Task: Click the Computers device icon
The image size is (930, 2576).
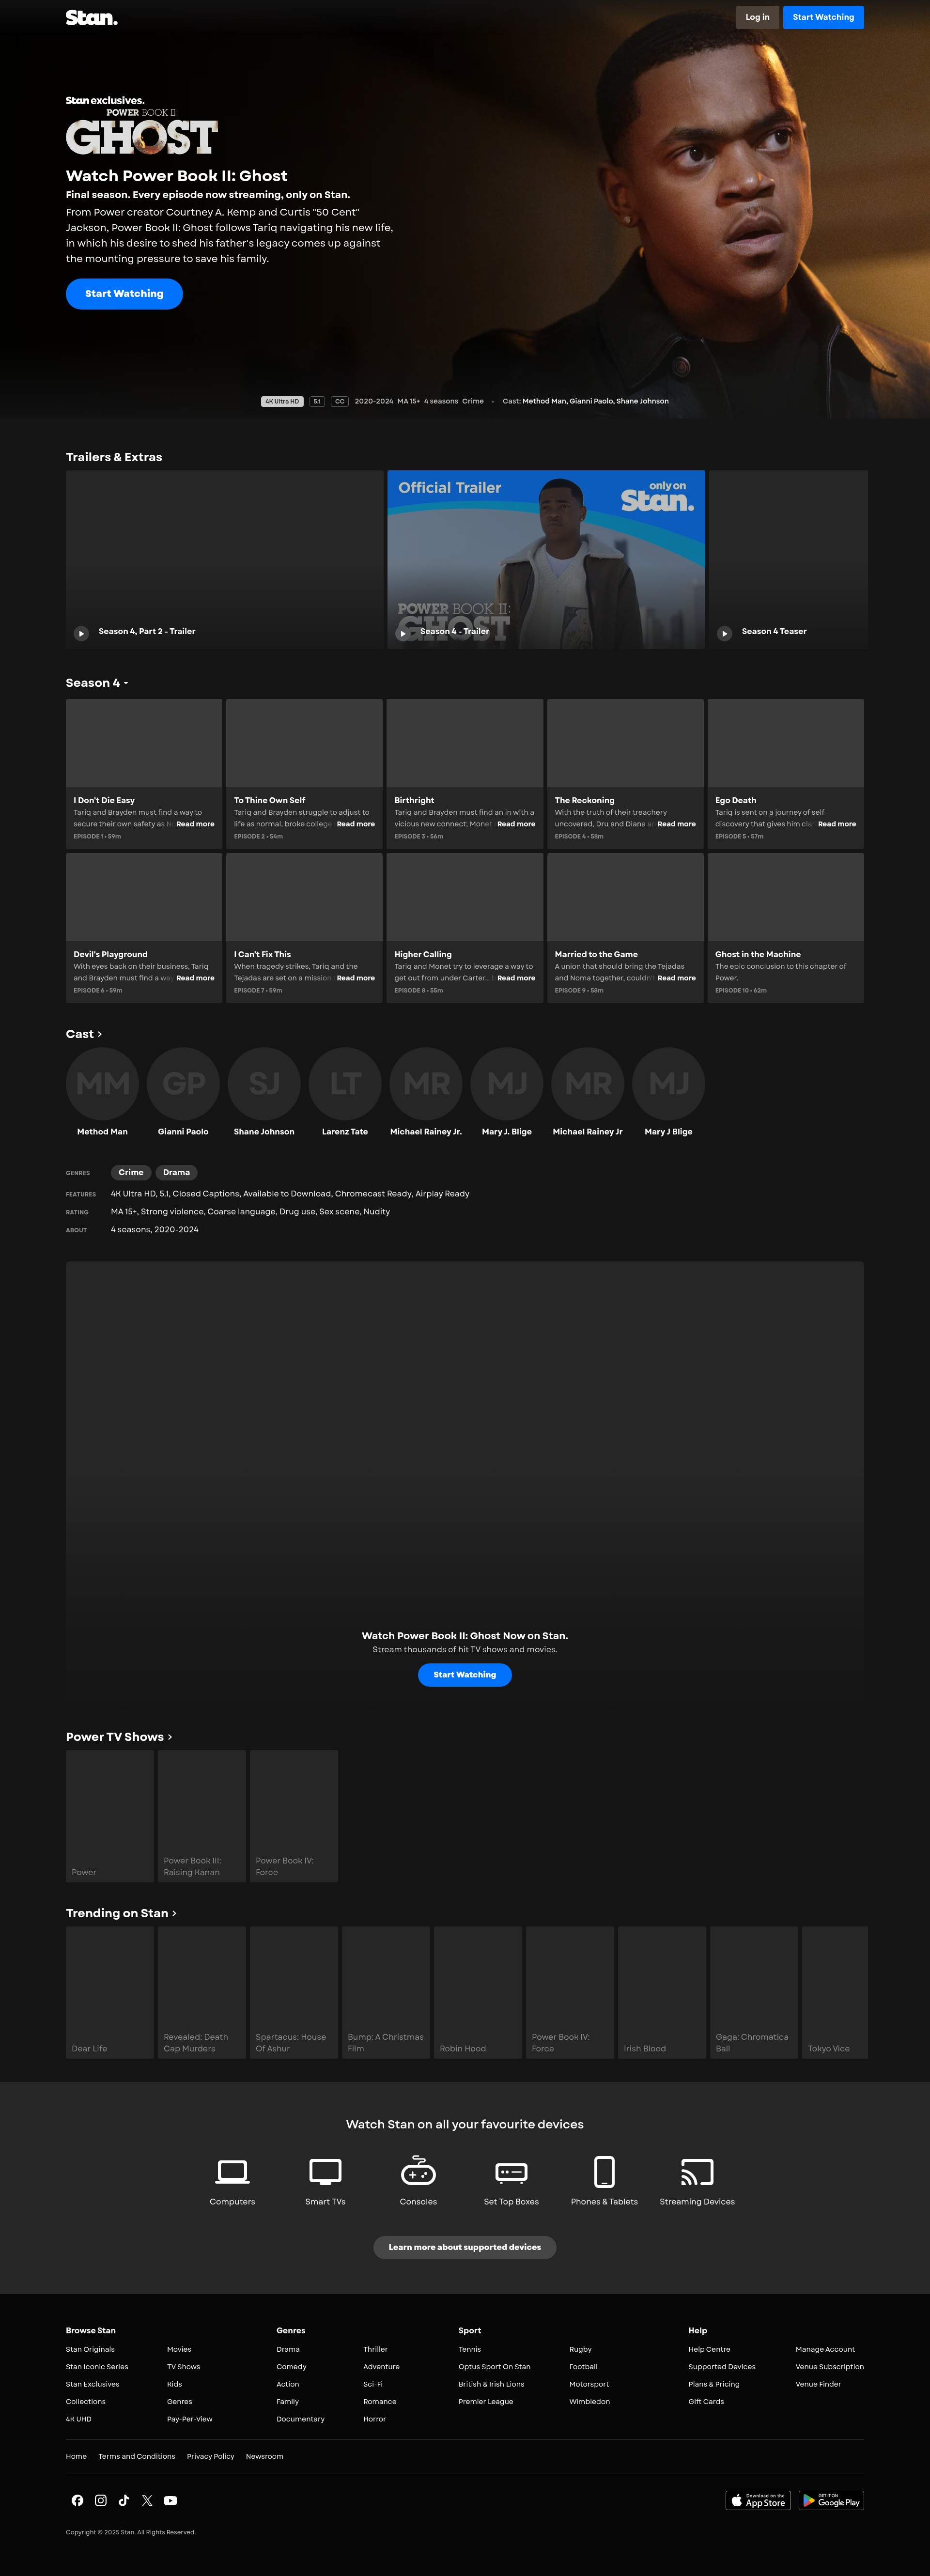Action: click(x=232, y=2172)
